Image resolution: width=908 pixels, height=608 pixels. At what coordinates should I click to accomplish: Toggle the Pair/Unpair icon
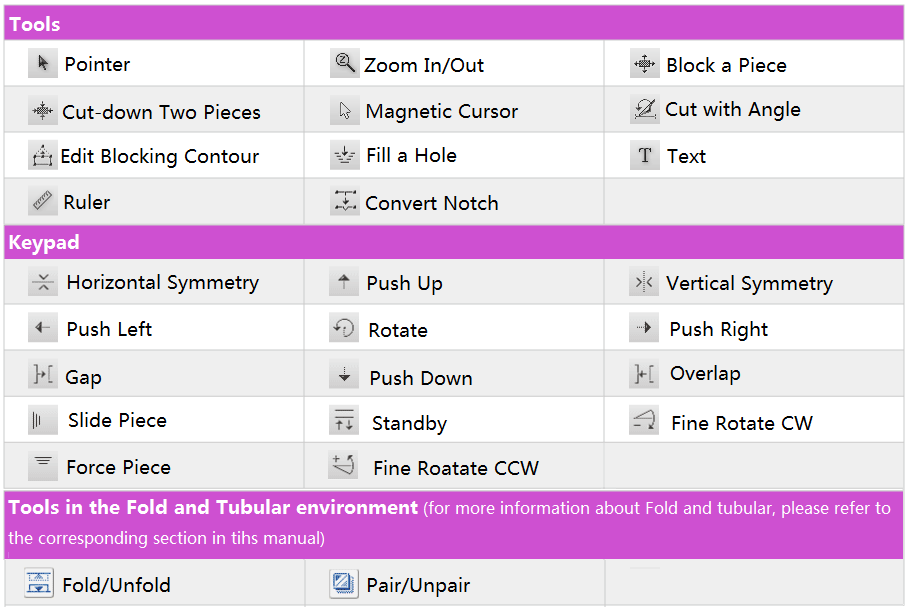(344, 584)
